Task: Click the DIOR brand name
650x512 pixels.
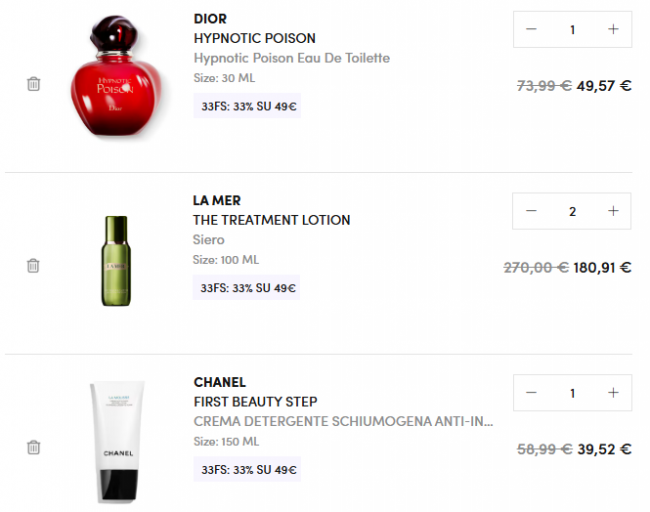Action: [210, 19]
